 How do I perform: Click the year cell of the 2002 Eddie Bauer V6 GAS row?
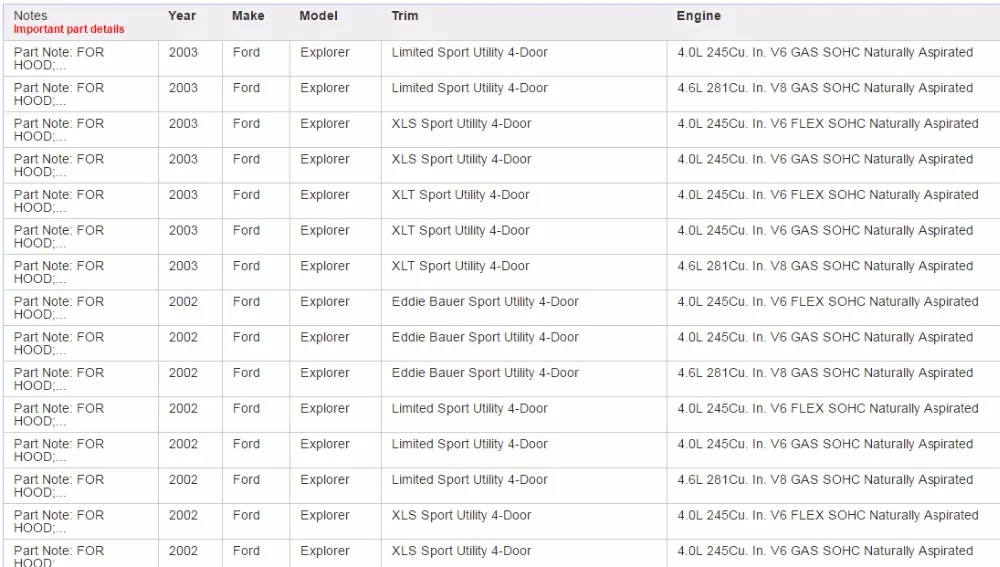(183, 337)
